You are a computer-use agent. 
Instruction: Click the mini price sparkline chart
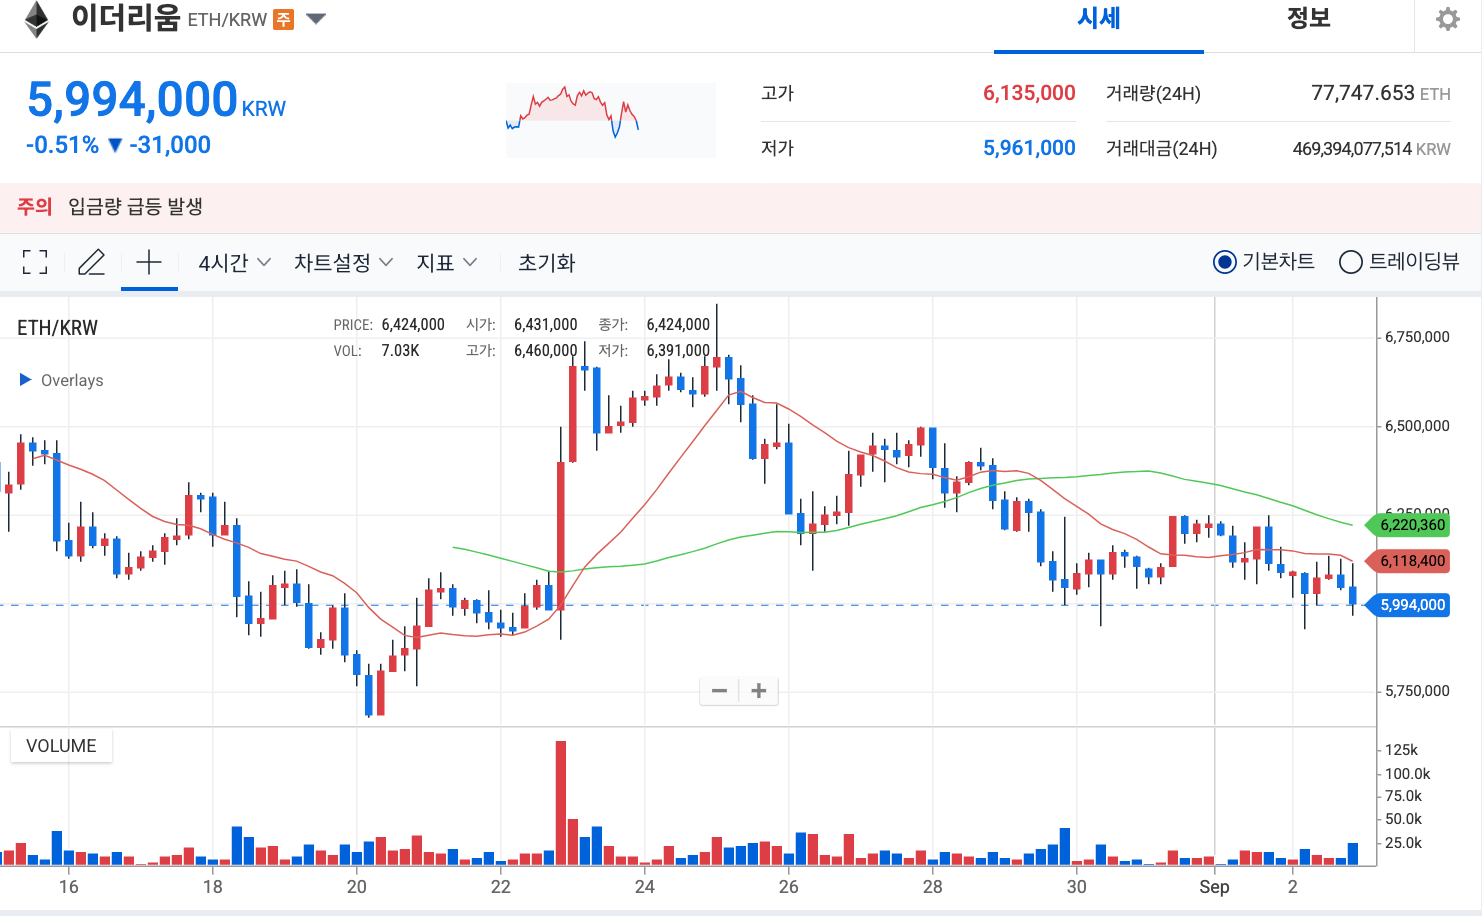610,119
